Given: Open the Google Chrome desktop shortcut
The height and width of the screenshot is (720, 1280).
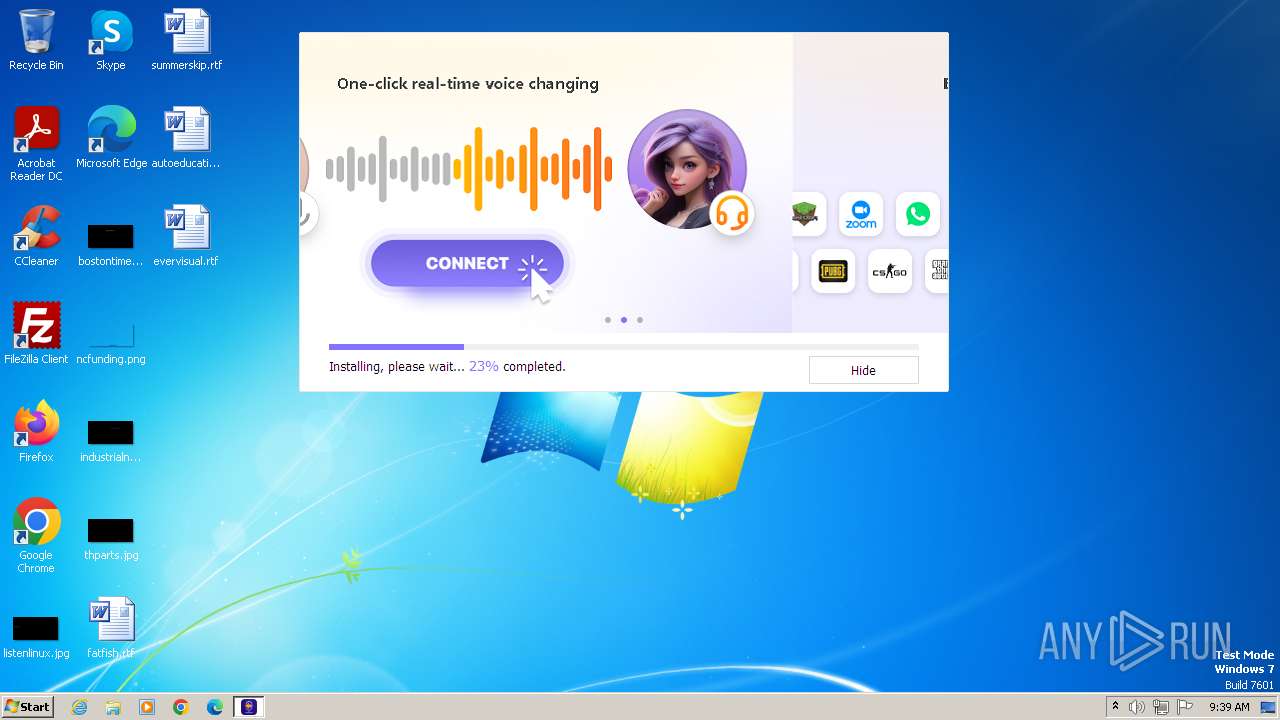Looking at the screenshot, I should click(36, 536).
